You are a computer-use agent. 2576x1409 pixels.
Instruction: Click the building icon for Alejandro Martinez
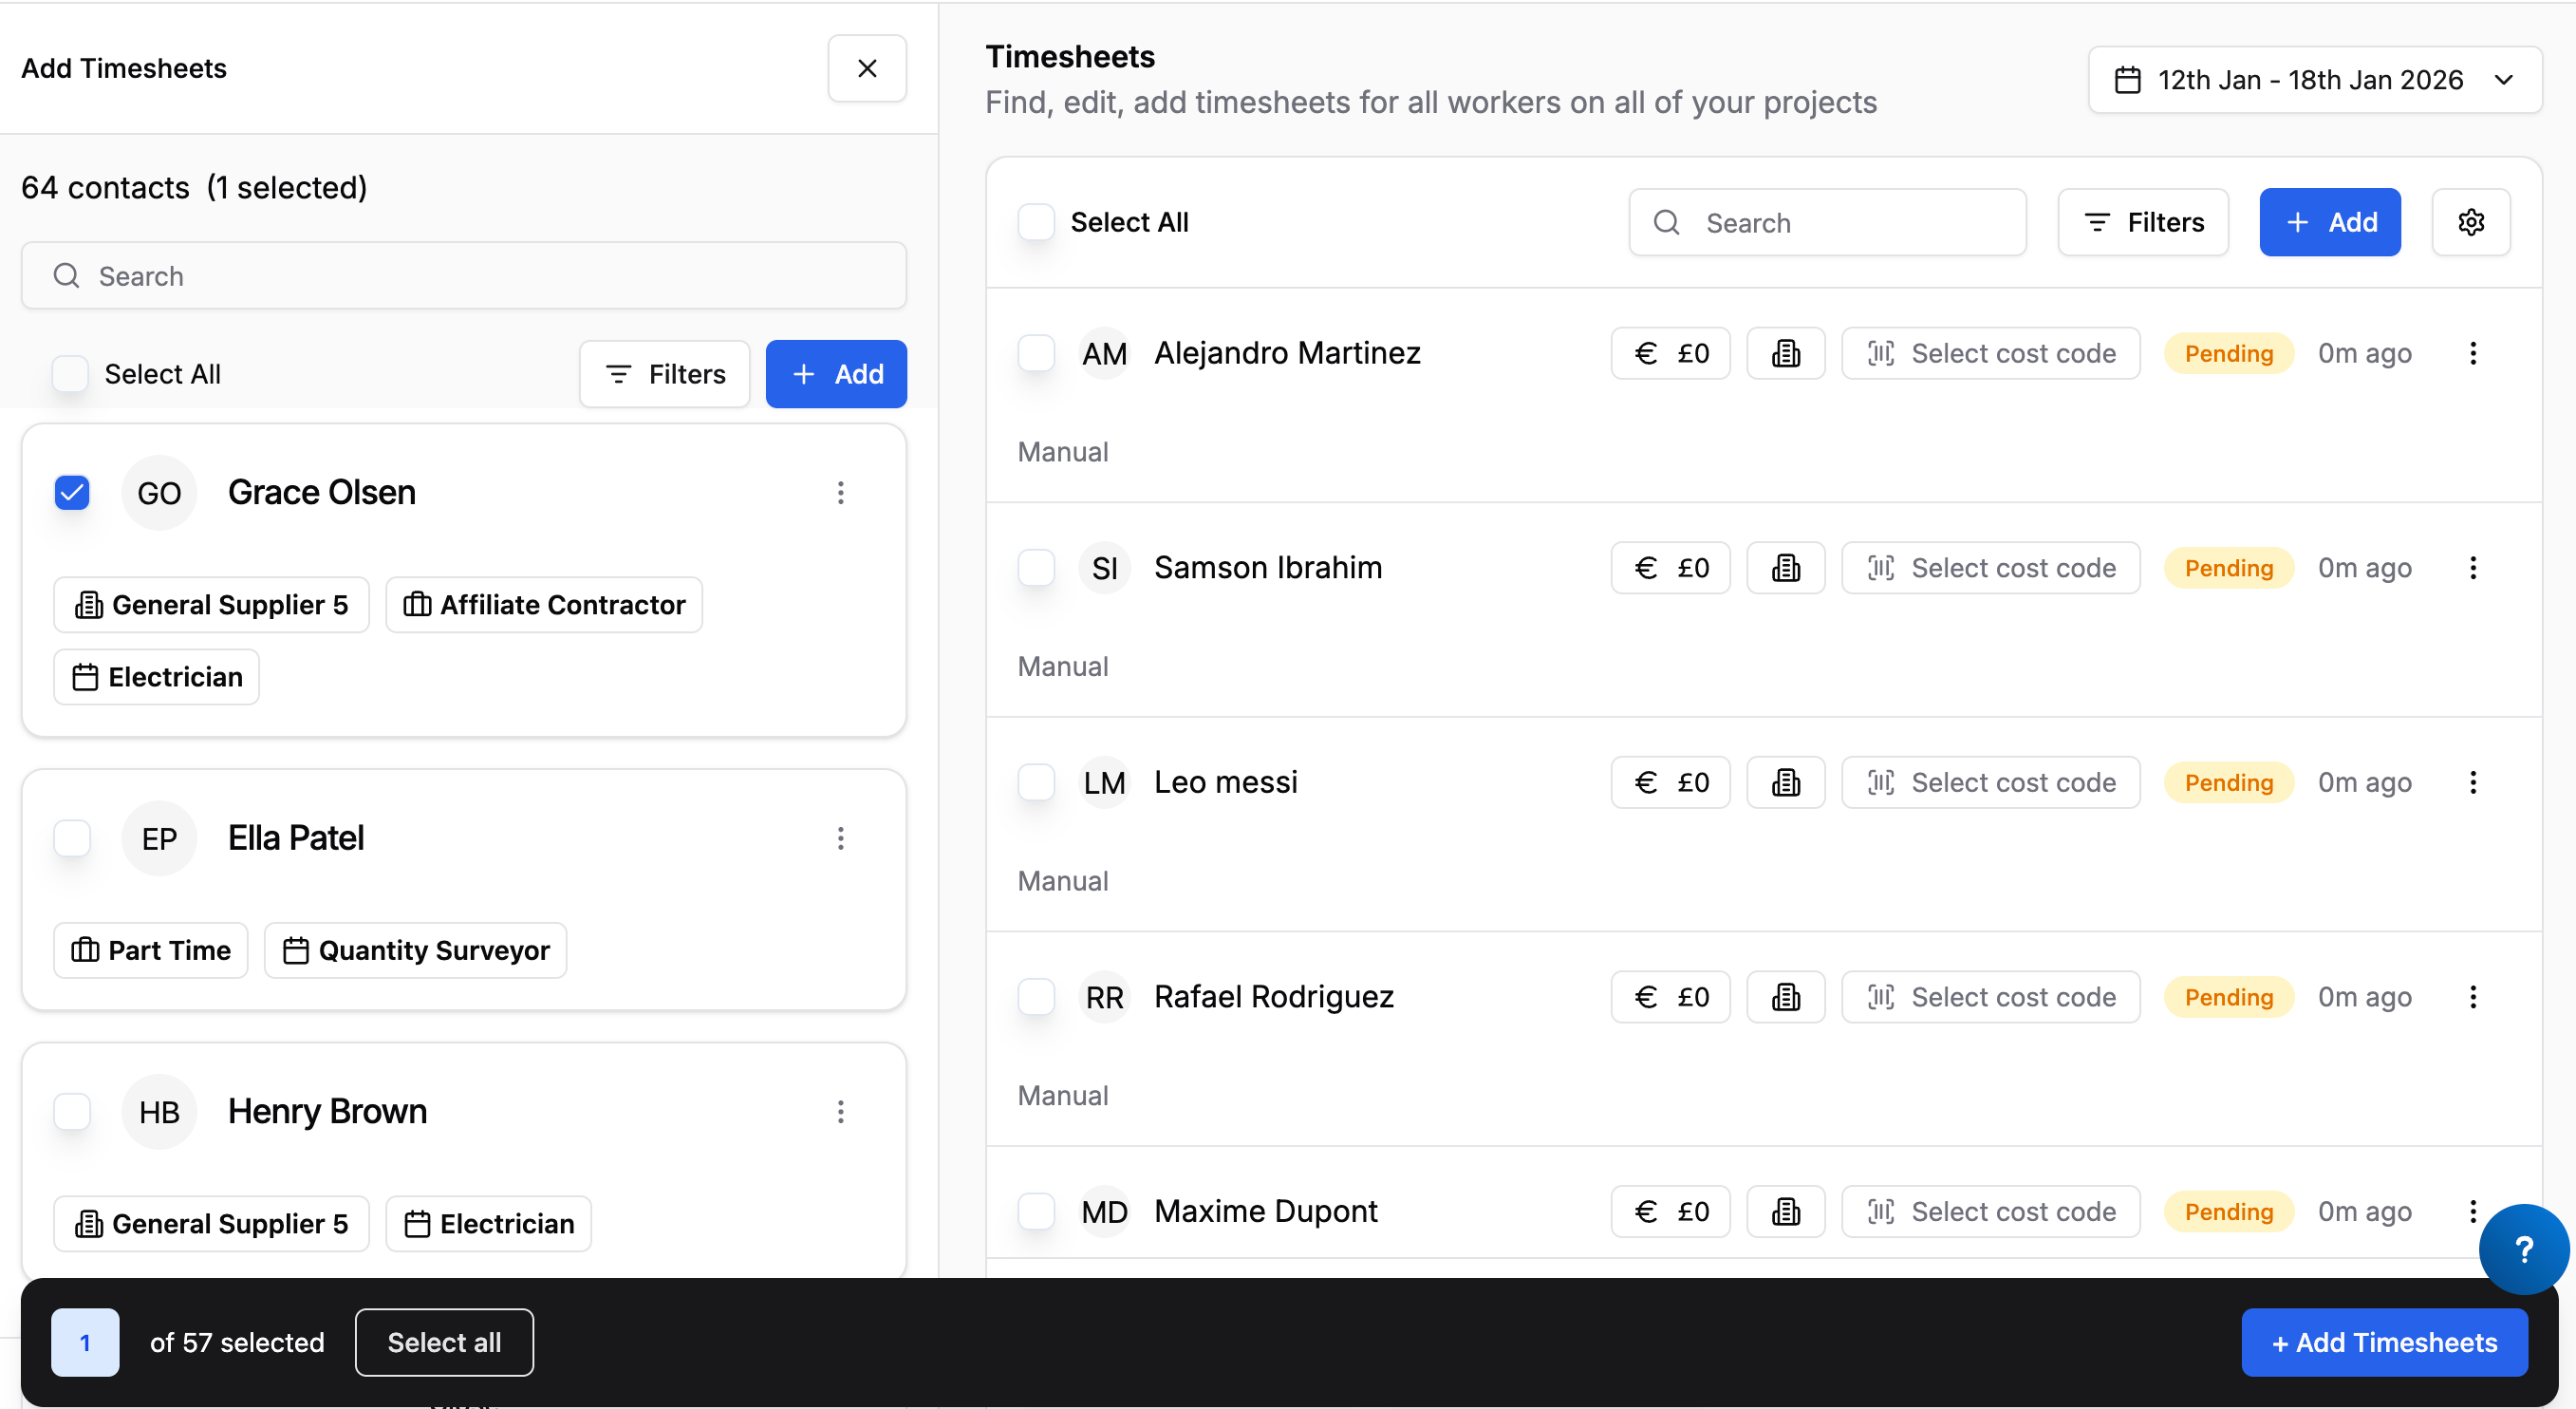pos(1786,353)
